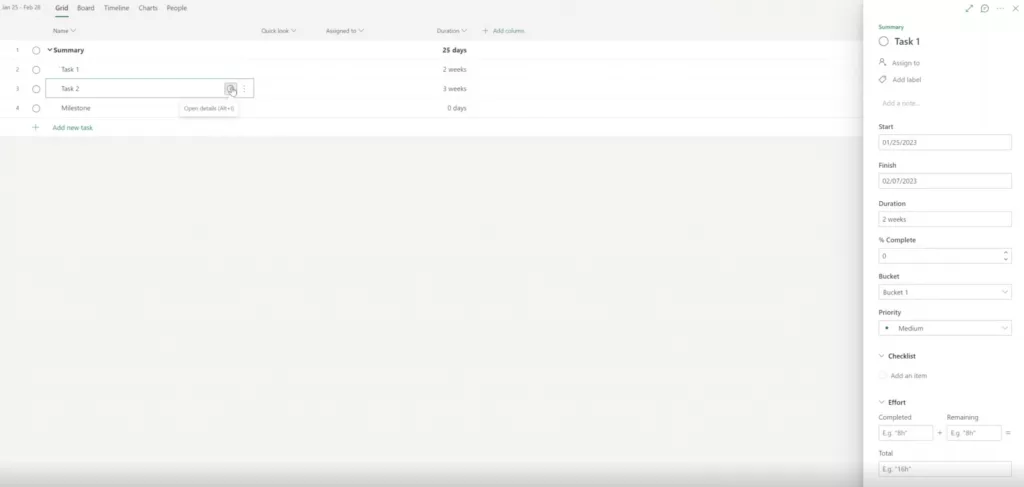This screenshot has width=1024, height=487.
Task: Switch to the Timeline tab
Action: coord(116,8)
